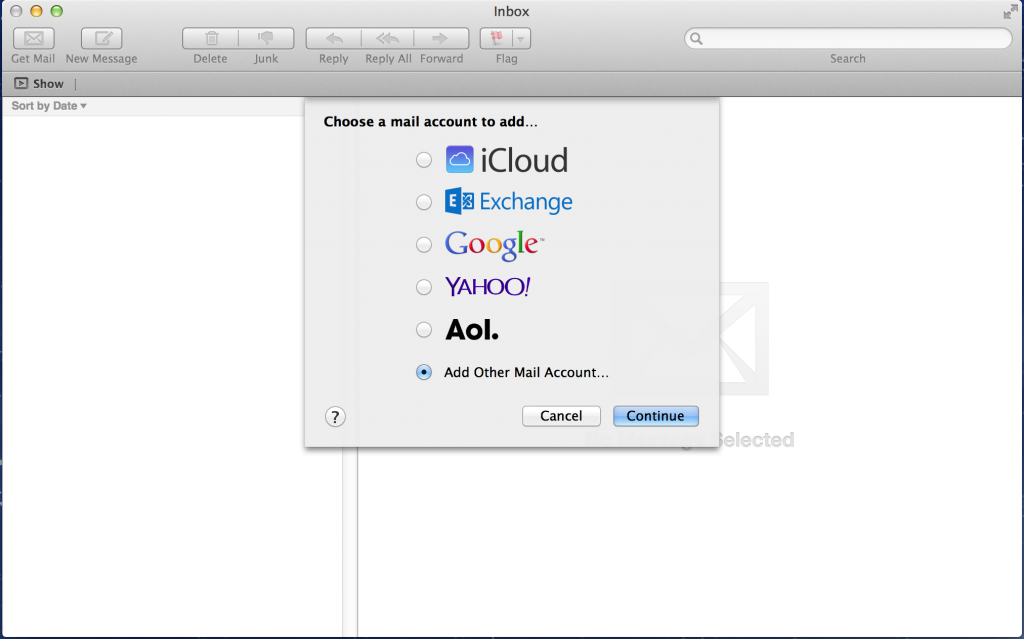Click the Yahoo! logo
This screenshot has height=639, width=1024.
(x=488, y=286)
